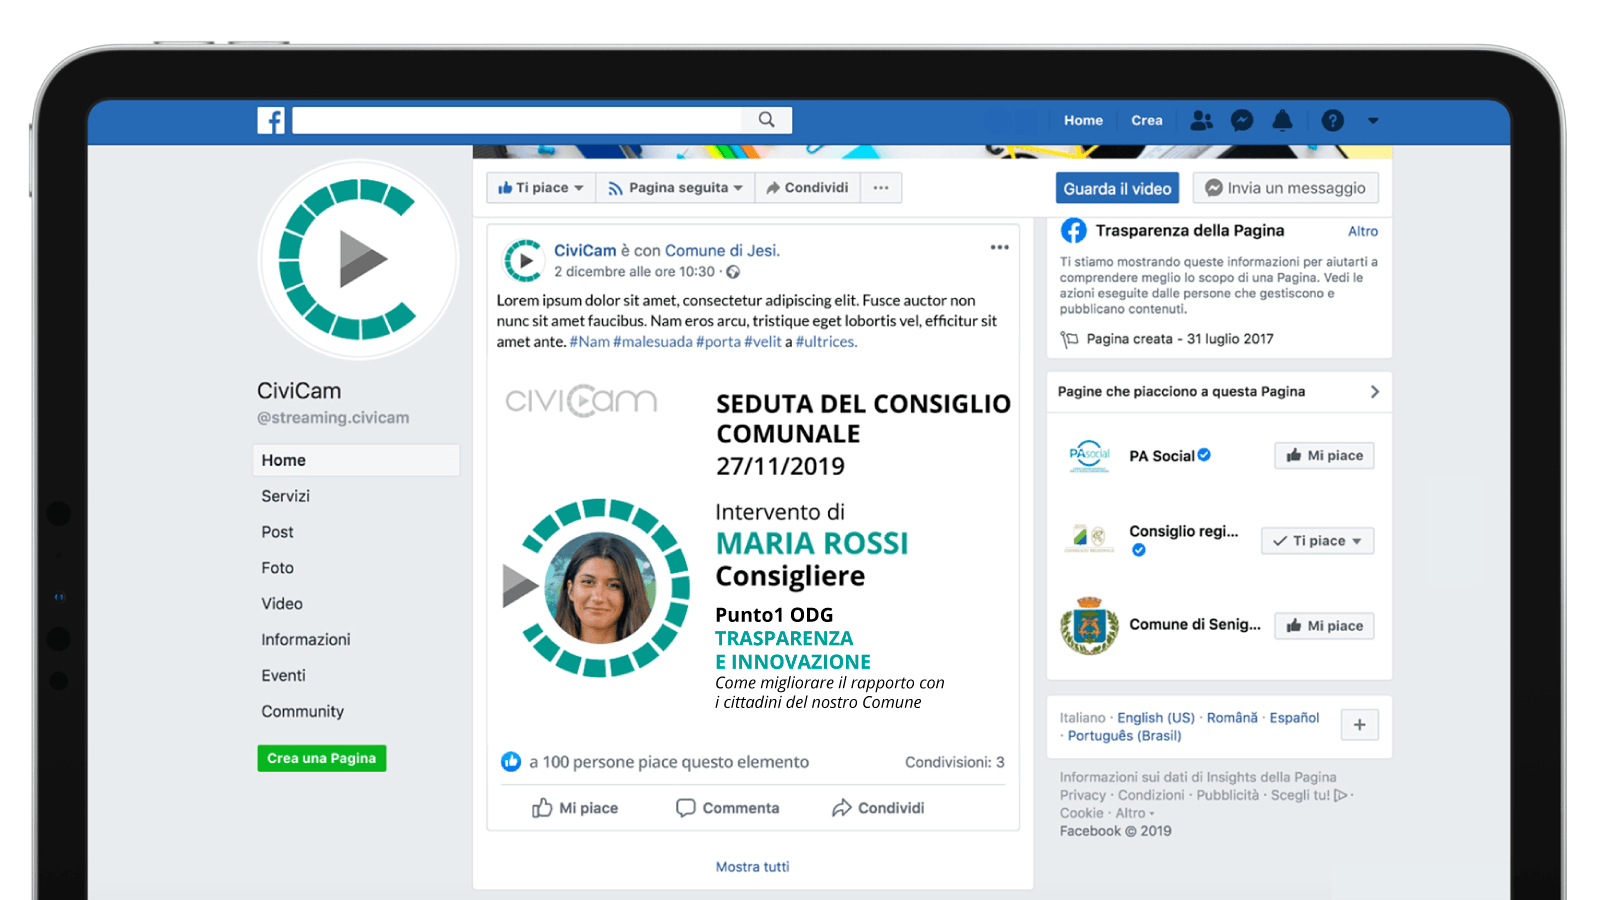
Task: Expand Pagine che piacciono chevron
Action: tap(1374, 392)
